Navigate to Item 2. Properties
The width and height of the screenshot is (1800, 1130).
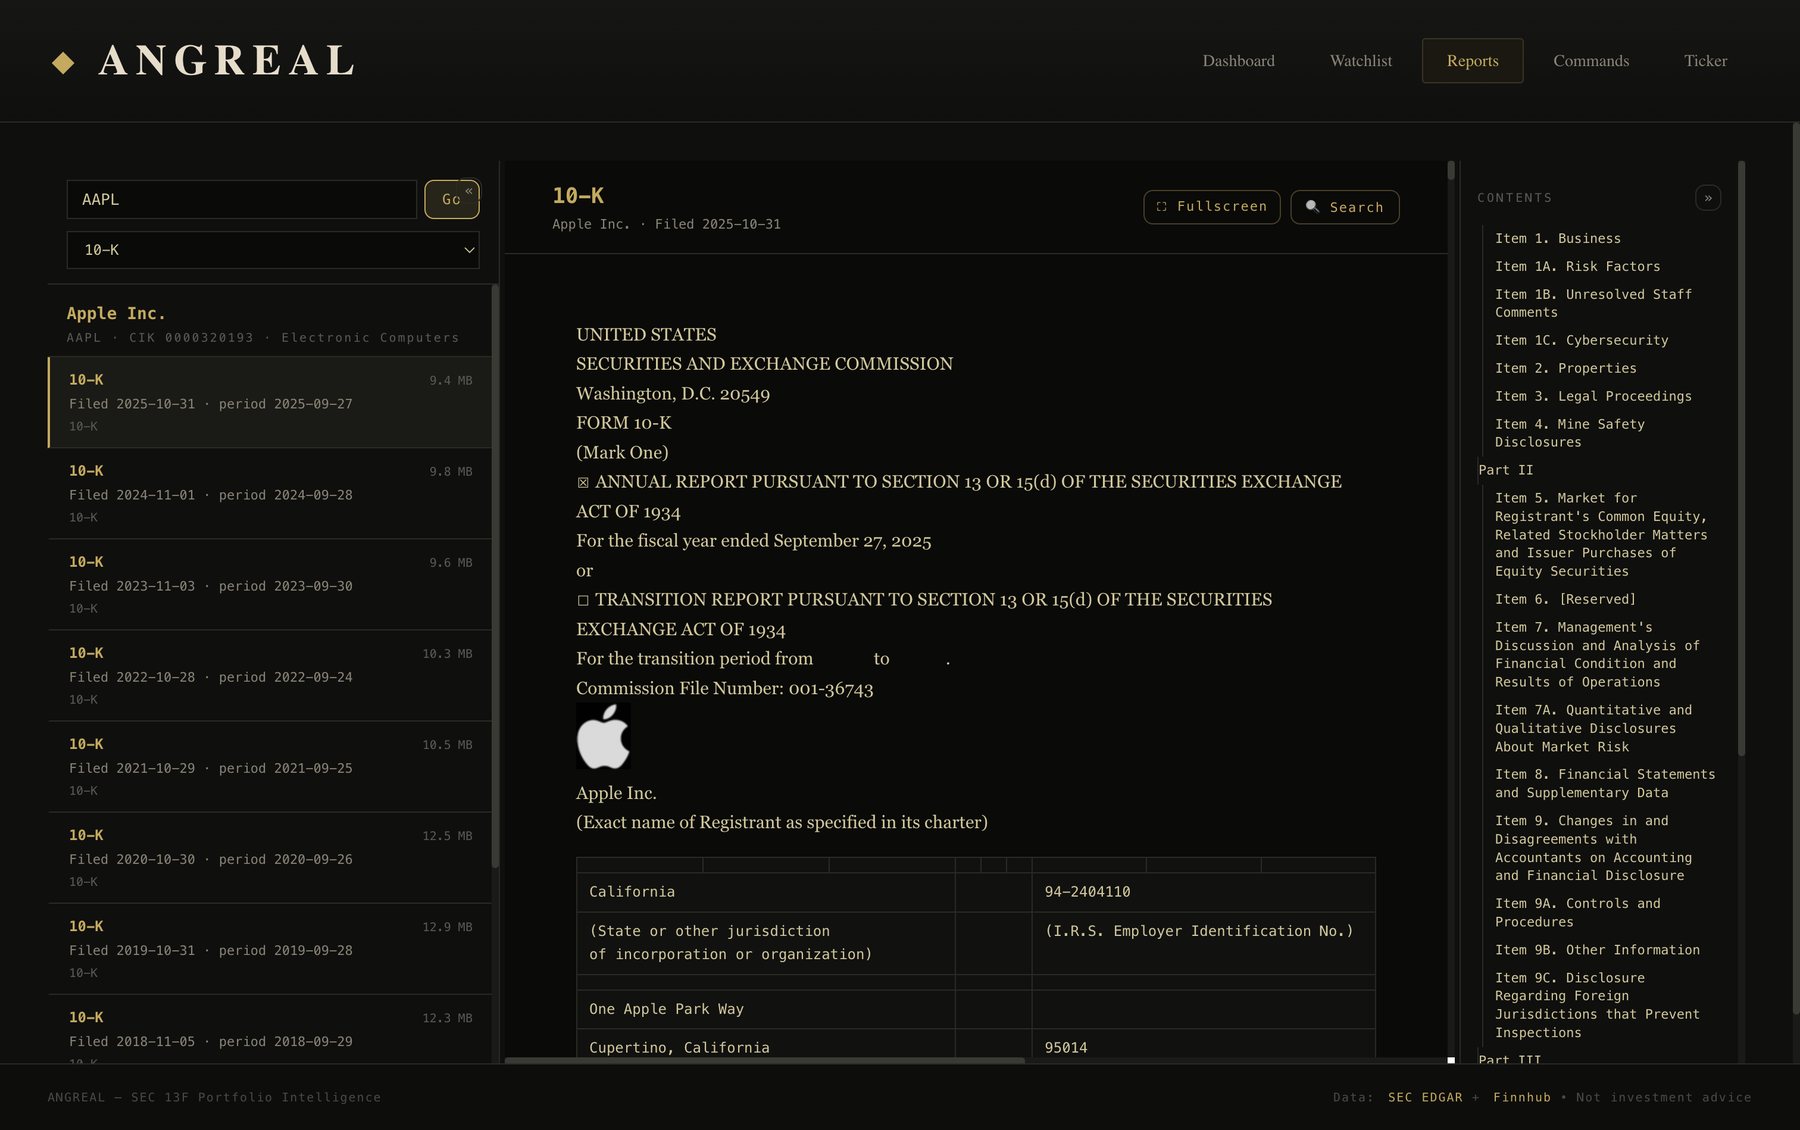(1565, 368)
